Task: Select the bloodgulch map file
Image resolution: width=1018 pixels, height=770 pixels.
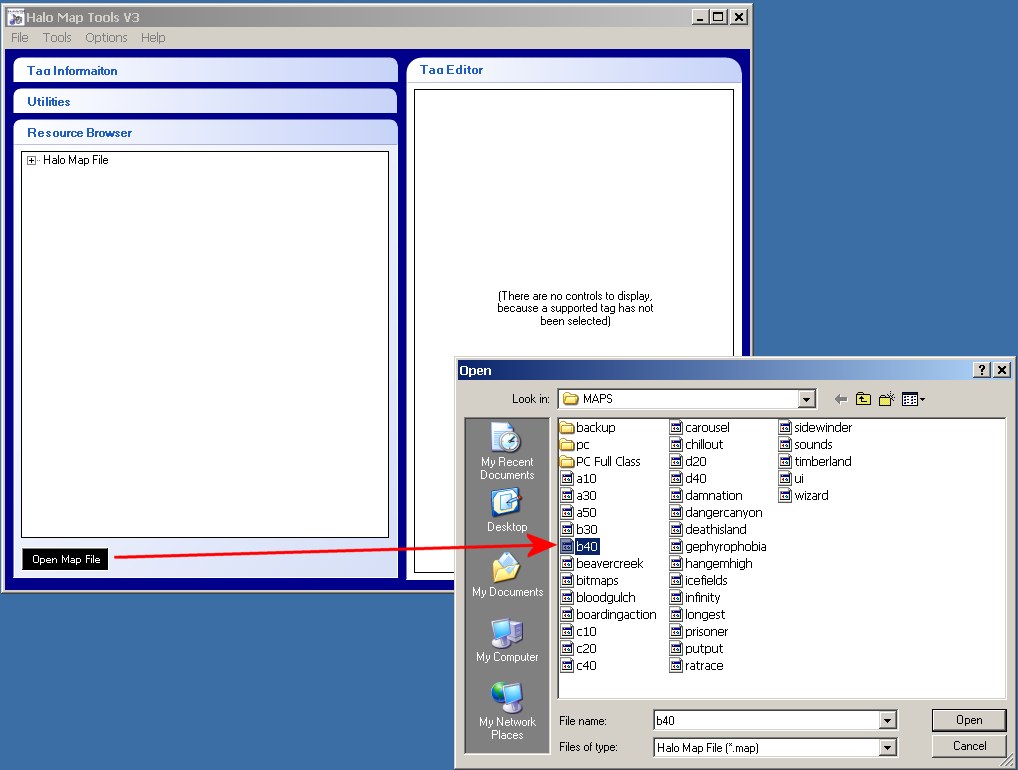Action: 605,597
